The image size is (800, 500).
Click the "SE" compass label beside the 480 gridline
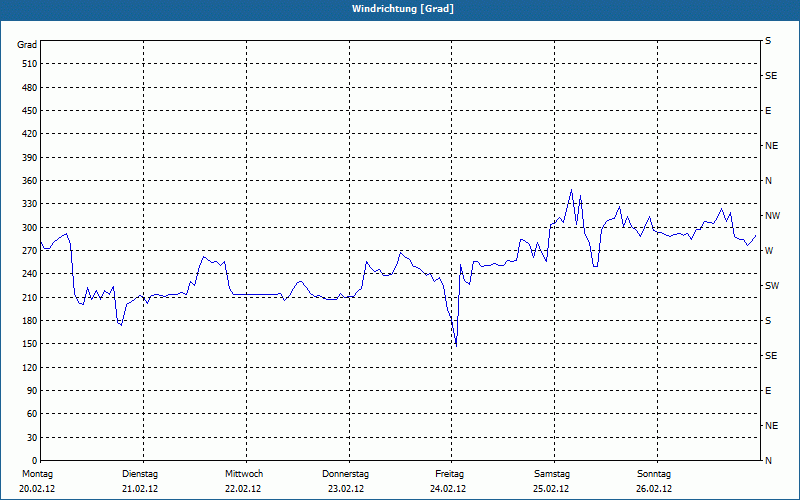coord(771,76)
